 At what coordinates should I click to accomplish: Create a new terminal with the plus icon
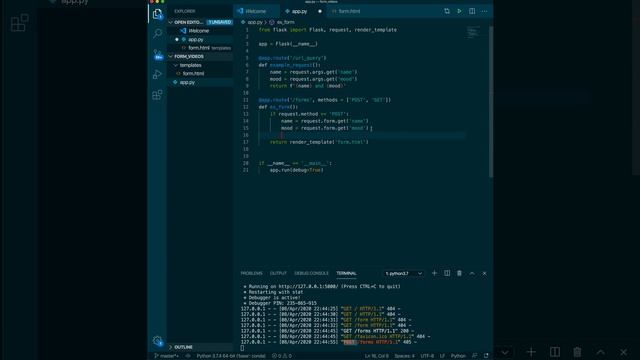434,273
